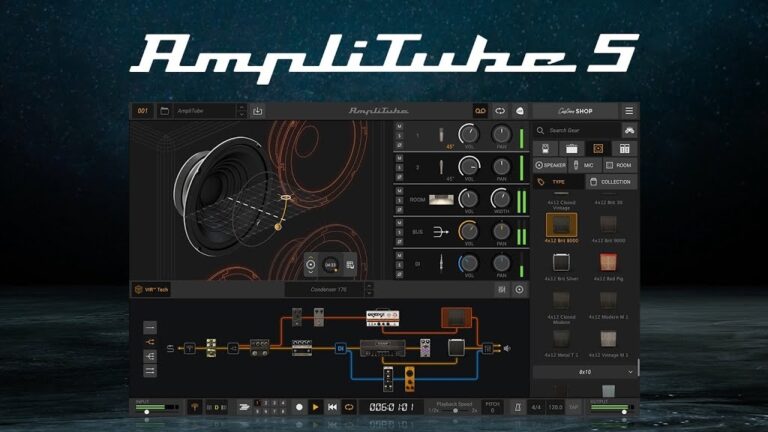Select the 4x12 Brit 9000 cabinet
Screen dimensions: 768x432
pyautogui.click(x=608, y=228)
